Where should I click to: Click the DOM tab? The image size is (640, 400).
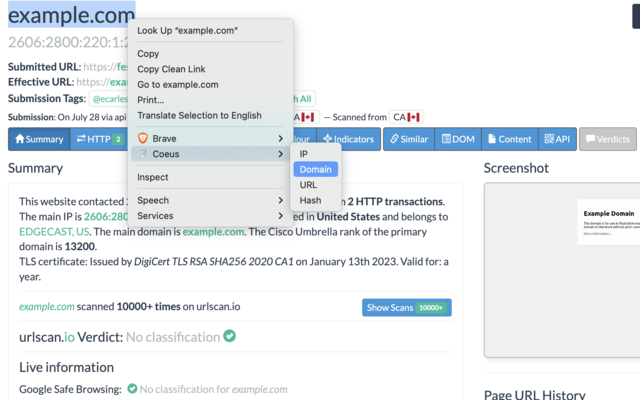(458, 139)
